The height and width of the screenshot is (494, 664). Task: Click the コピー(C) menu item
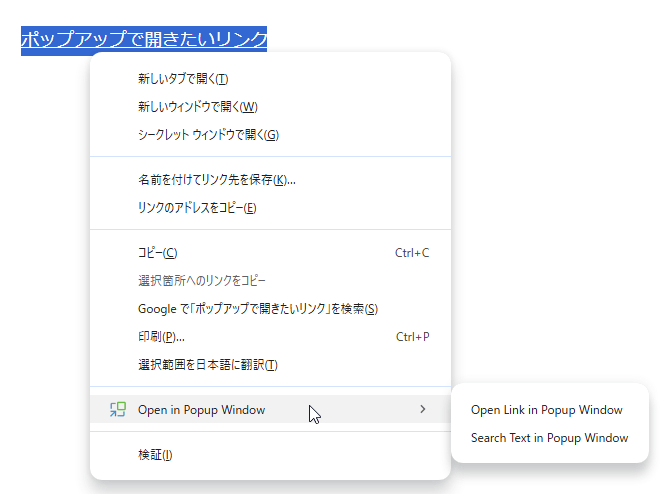pos(270,253)
